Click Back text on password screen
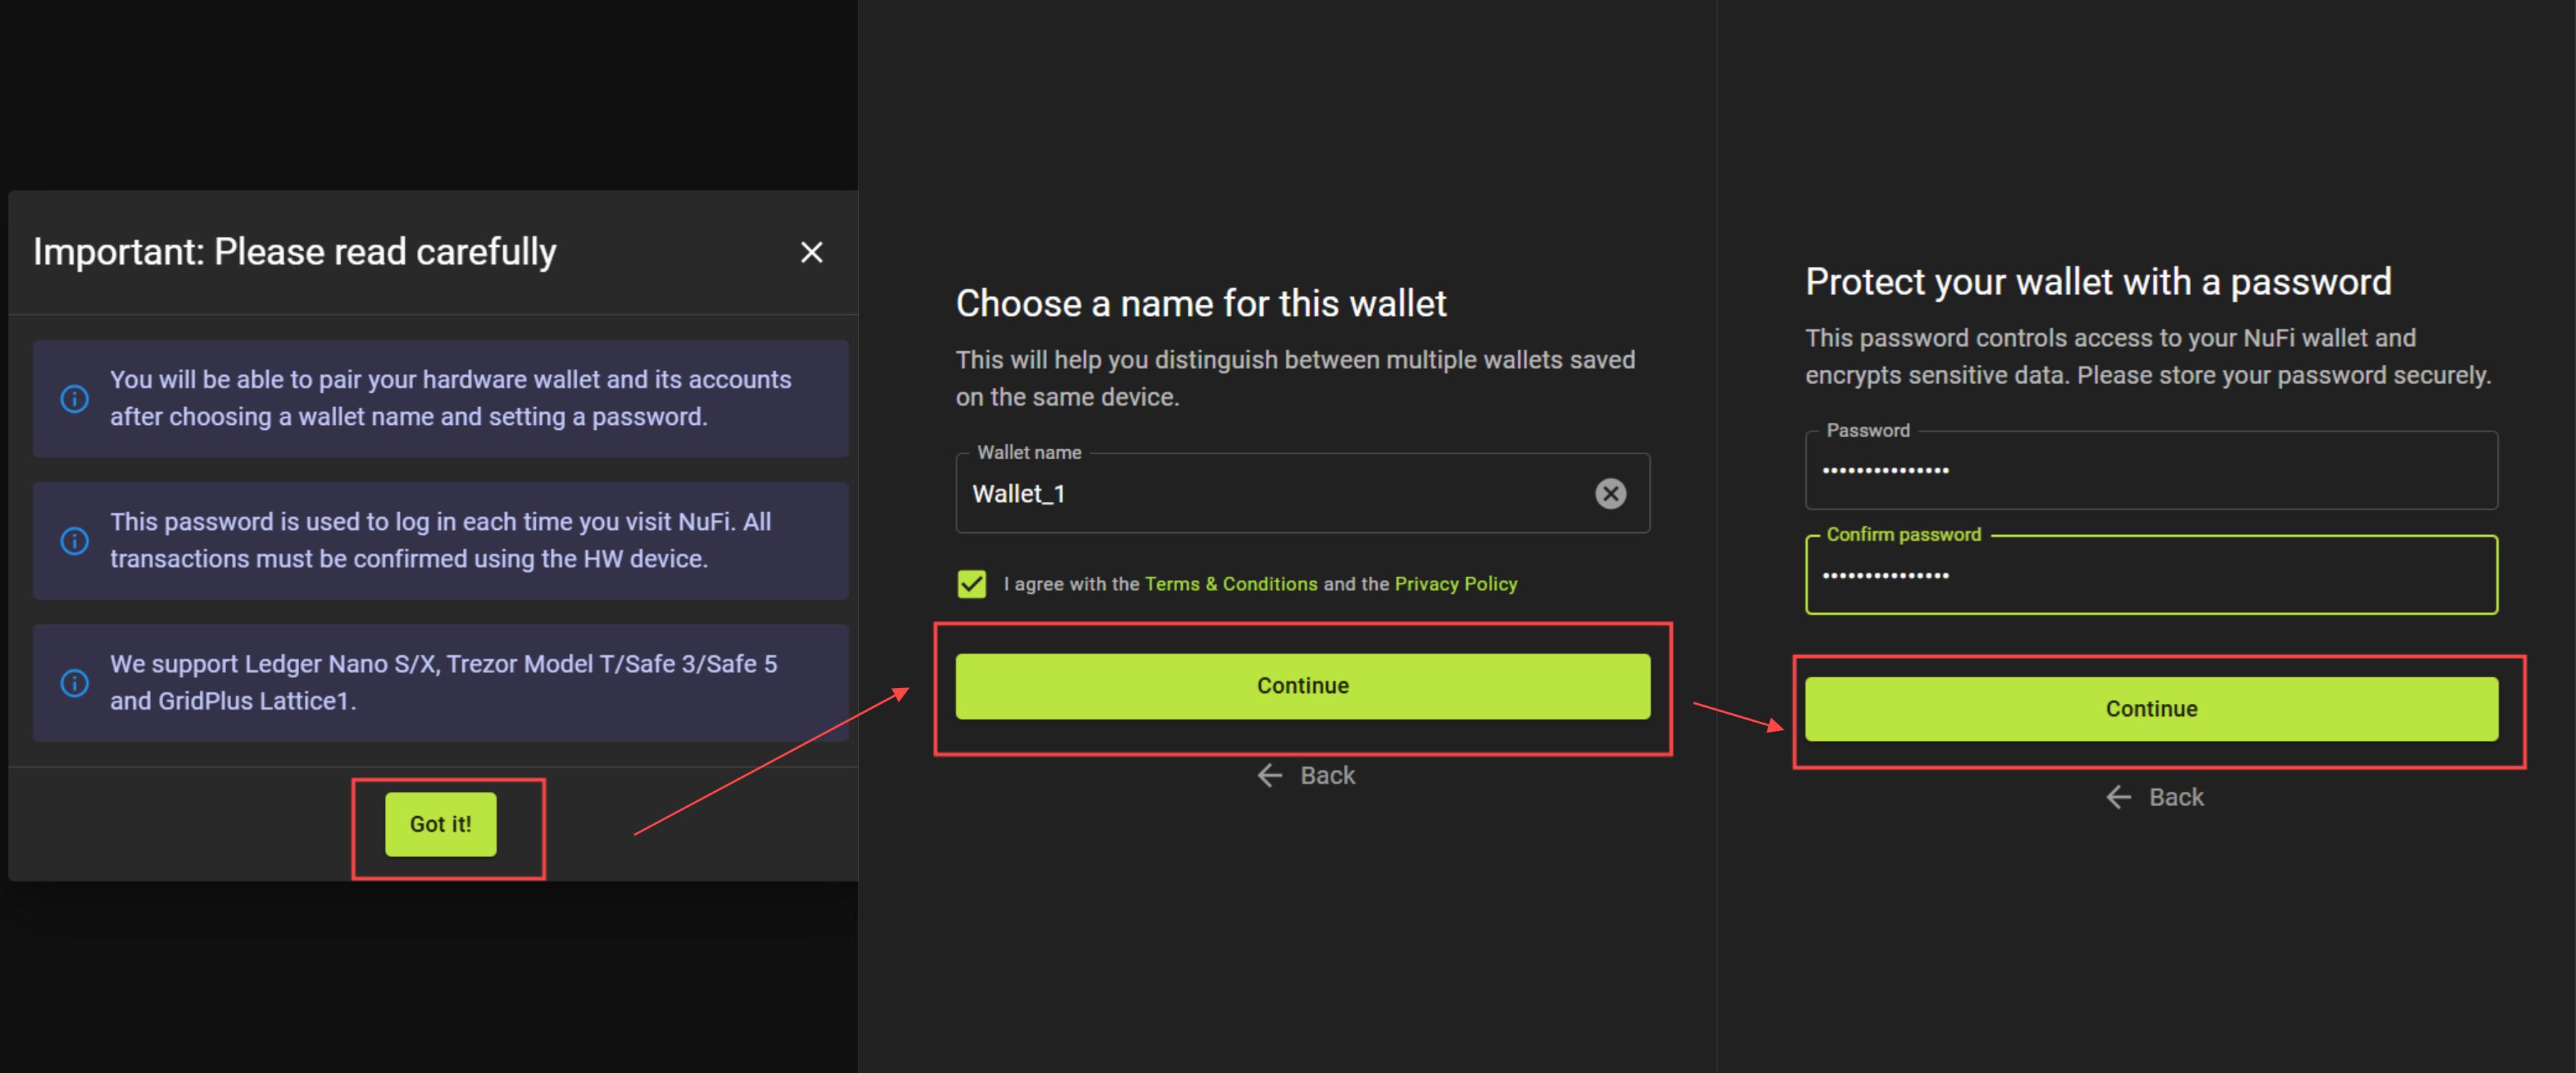Image resolution: width=2576 pixels, height=1073 pixels. [2176, 797]
